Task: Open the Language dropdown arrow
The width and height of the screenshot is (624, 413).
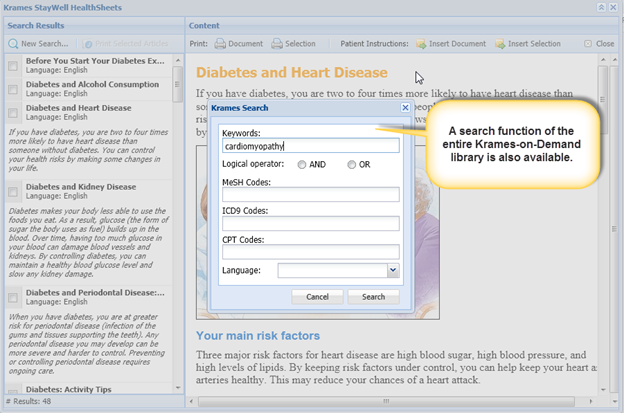Action: click(x=393, y=270)
